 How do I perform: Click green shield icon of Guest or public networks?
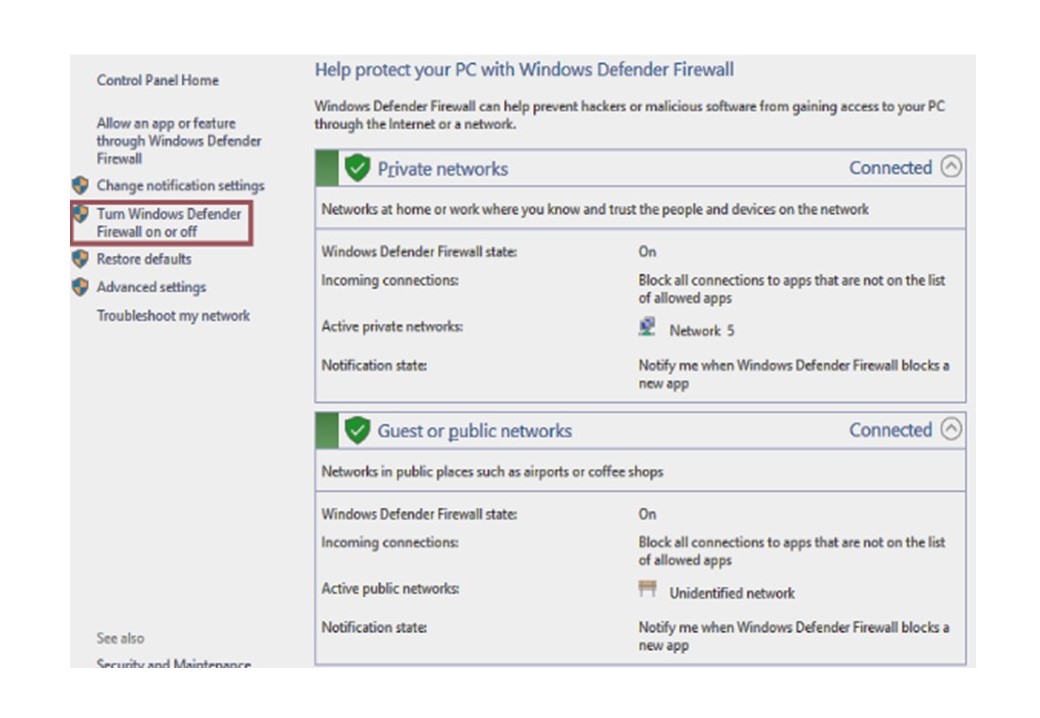[357, 431]
